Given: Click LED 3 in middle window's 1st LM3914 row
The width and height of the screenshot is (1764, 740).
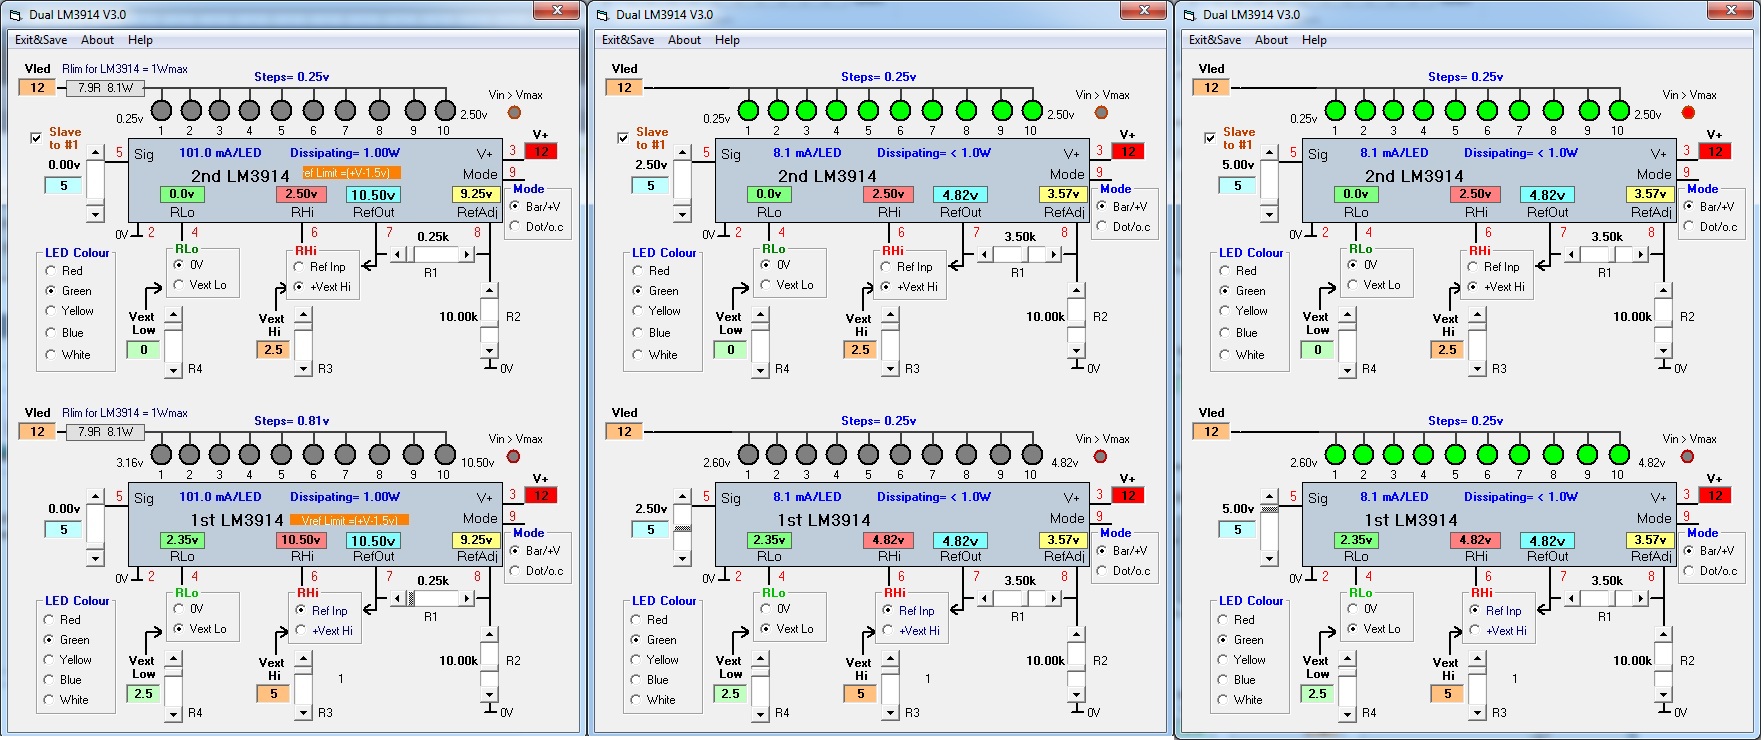Looking at the screenshot, I should [806, 454].
